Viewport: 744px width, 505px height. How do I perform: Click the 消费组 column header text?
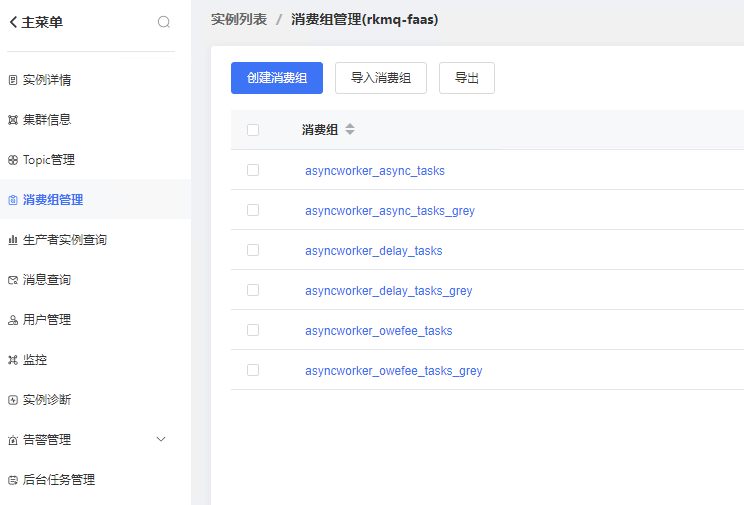pyautogui.click(x=320, y=130)
